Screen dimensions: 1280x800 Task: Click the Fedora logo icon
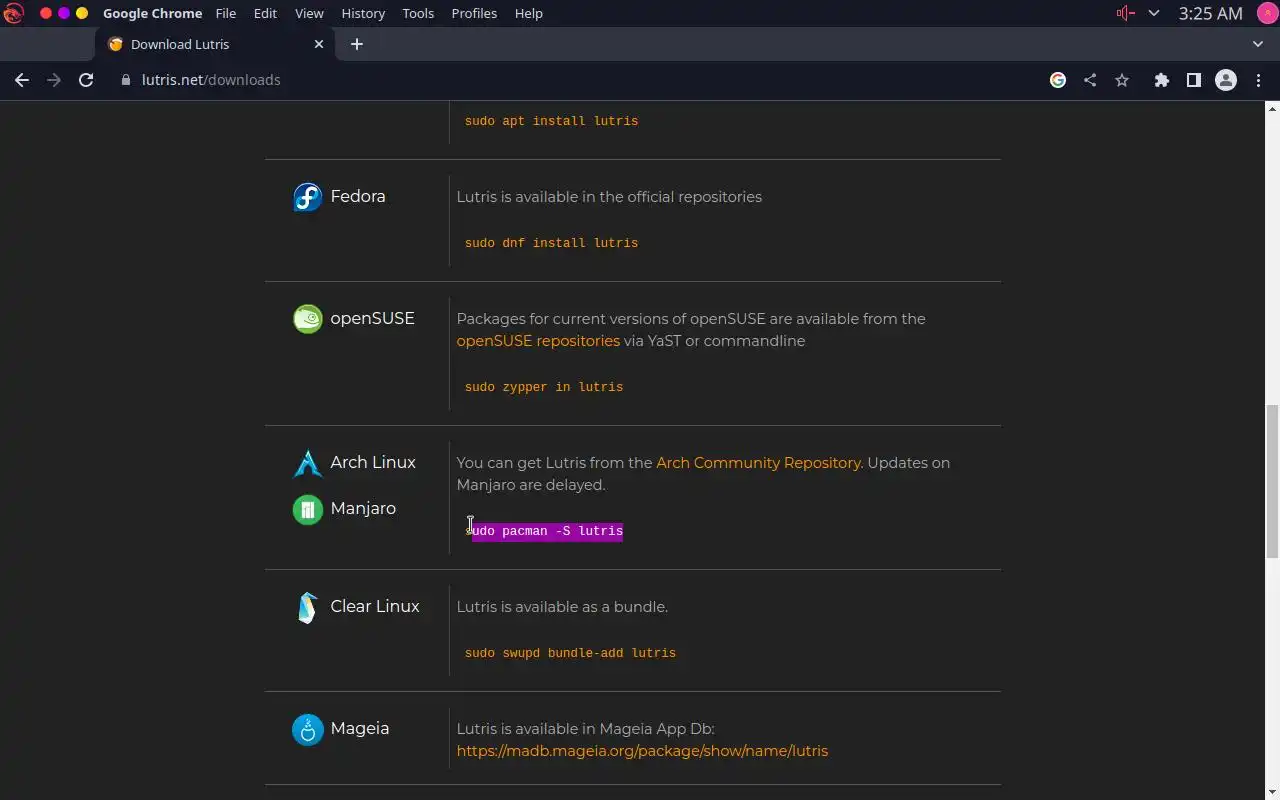tap(307, 197)
